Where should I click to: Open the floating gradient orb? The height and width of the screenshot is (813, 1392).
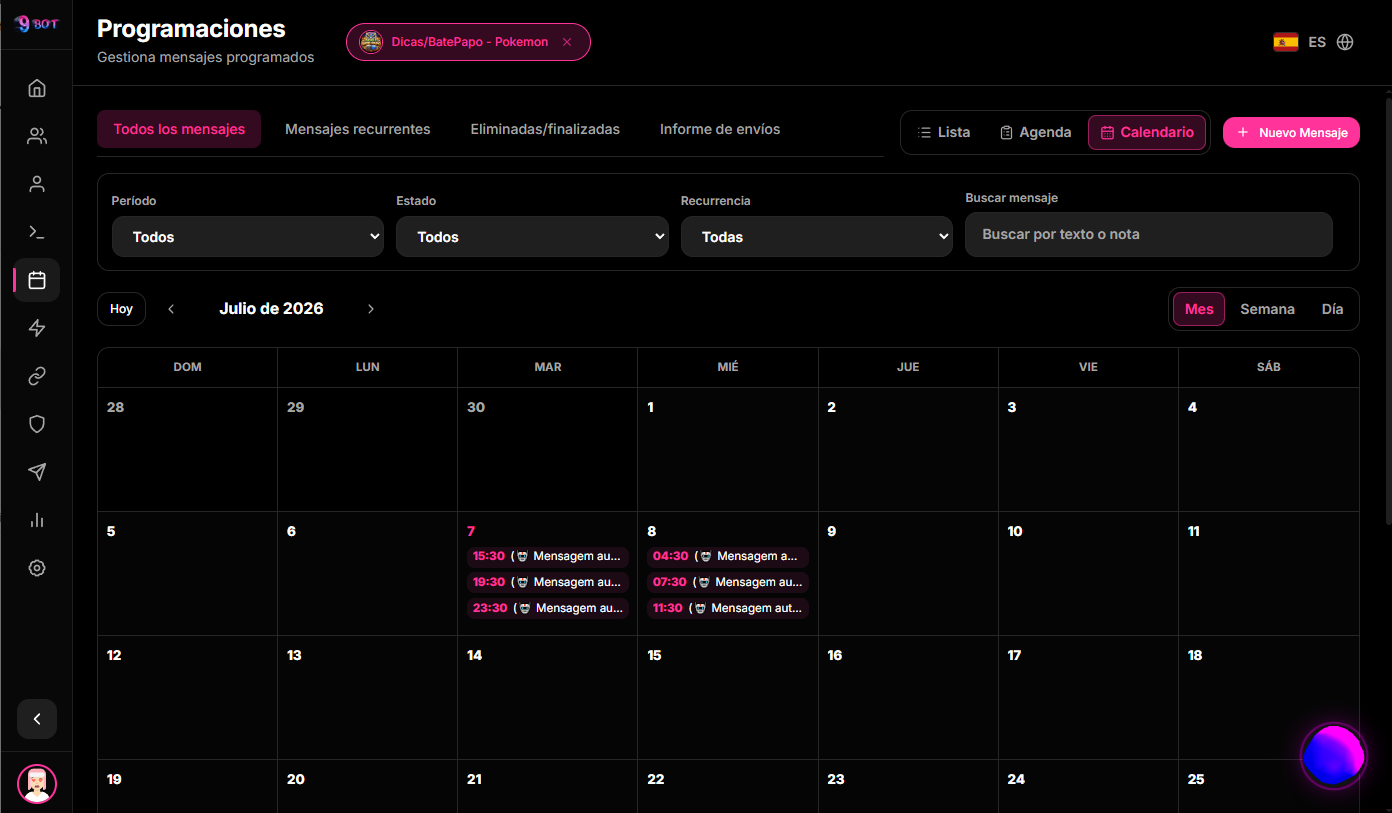click(1333, 755)
